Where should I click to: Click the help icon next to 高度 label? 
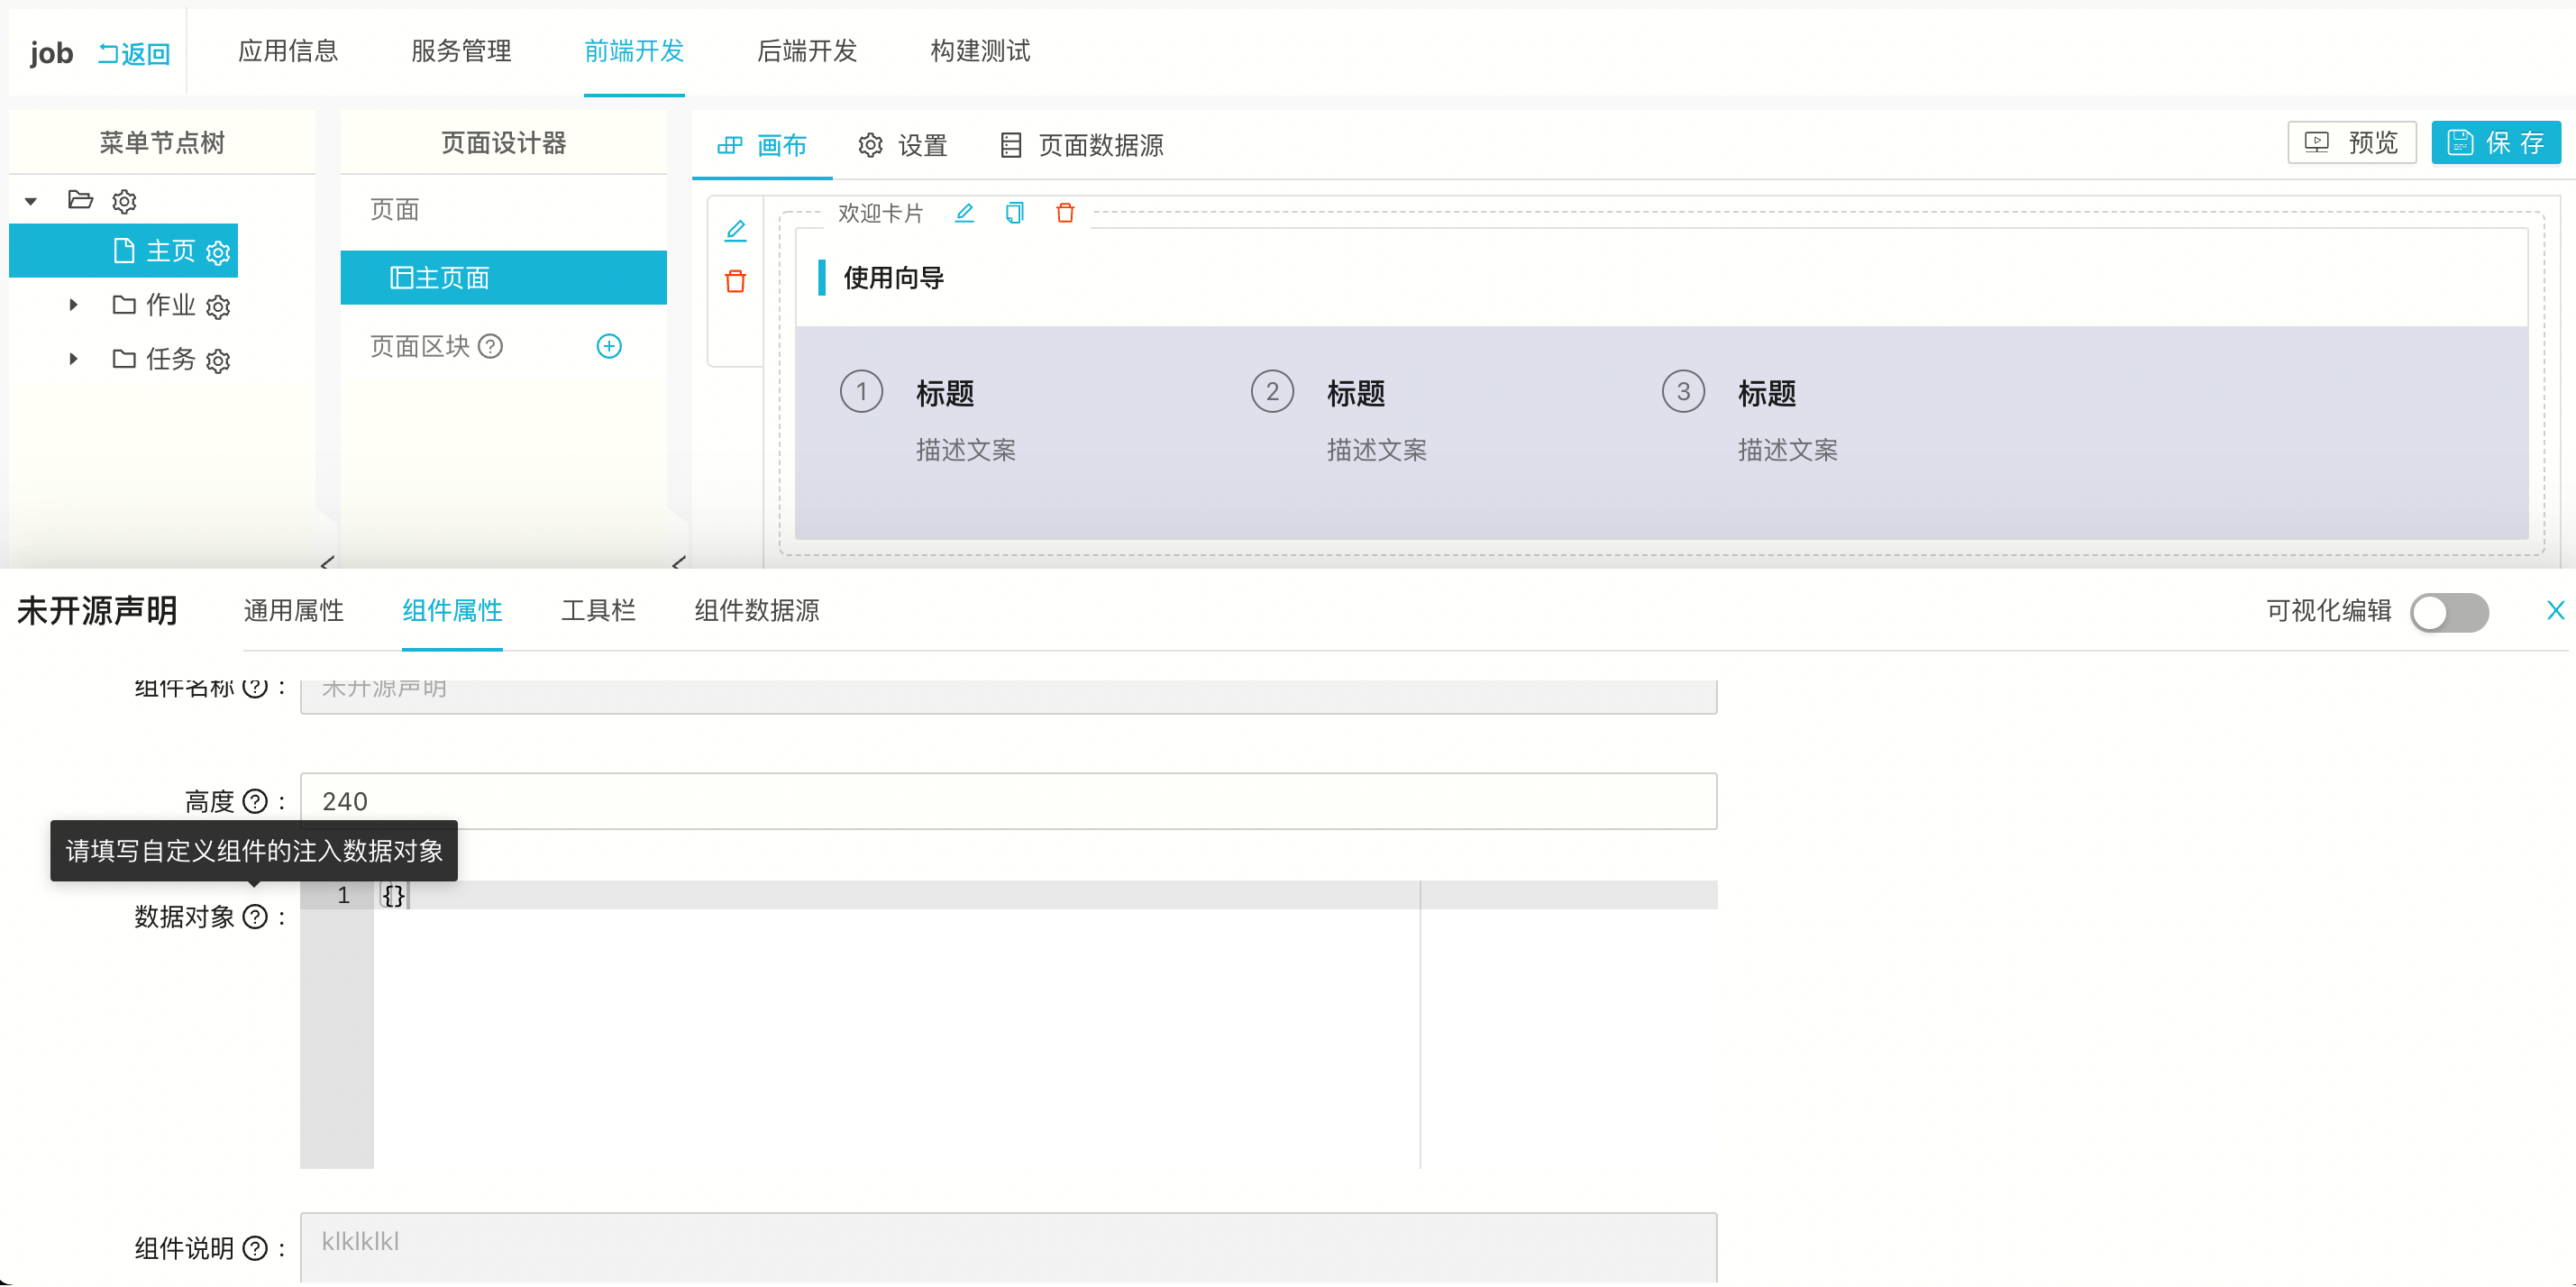point(256,801)
